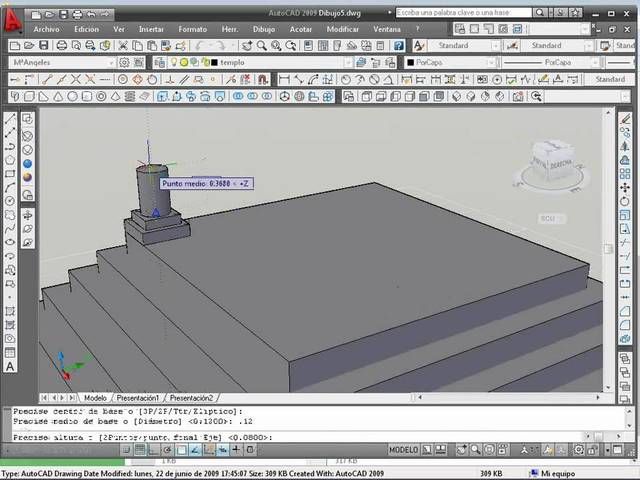Toggle layer on/off lightbulb for templo
Image resolution: width=640 pixels, height=480 pixels.
click(174, 62)
